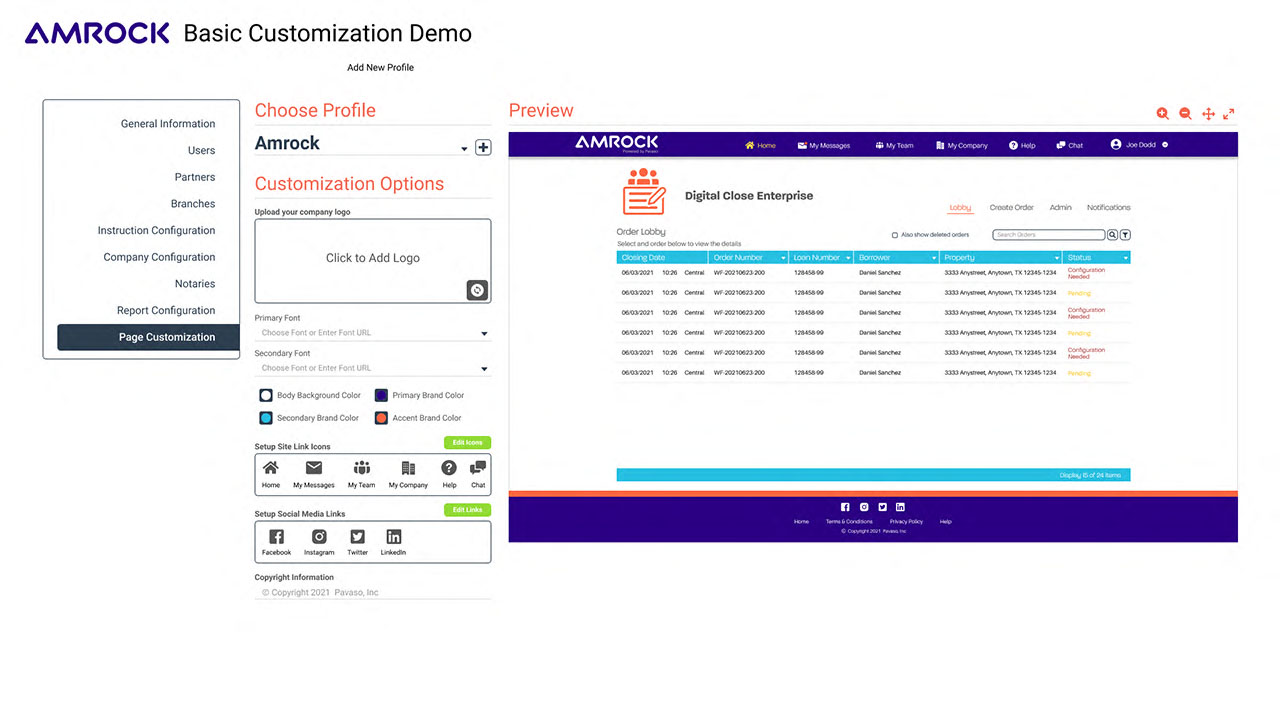Click the LinkedIn icon in social media setup
This screenshot has width=1280, height=720.
tap(393, 537)
